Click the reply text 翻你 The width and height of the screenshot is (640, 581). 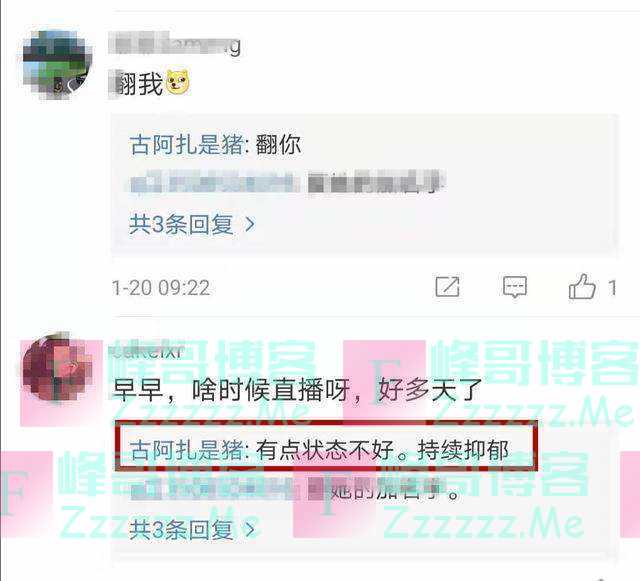[278, 145]
